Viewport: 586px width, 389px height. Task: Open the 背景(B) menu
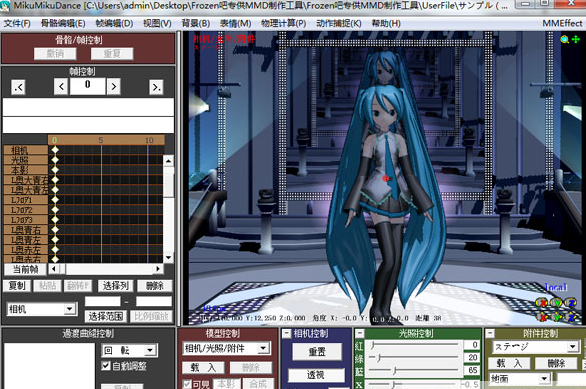click(x=195, y=24)
